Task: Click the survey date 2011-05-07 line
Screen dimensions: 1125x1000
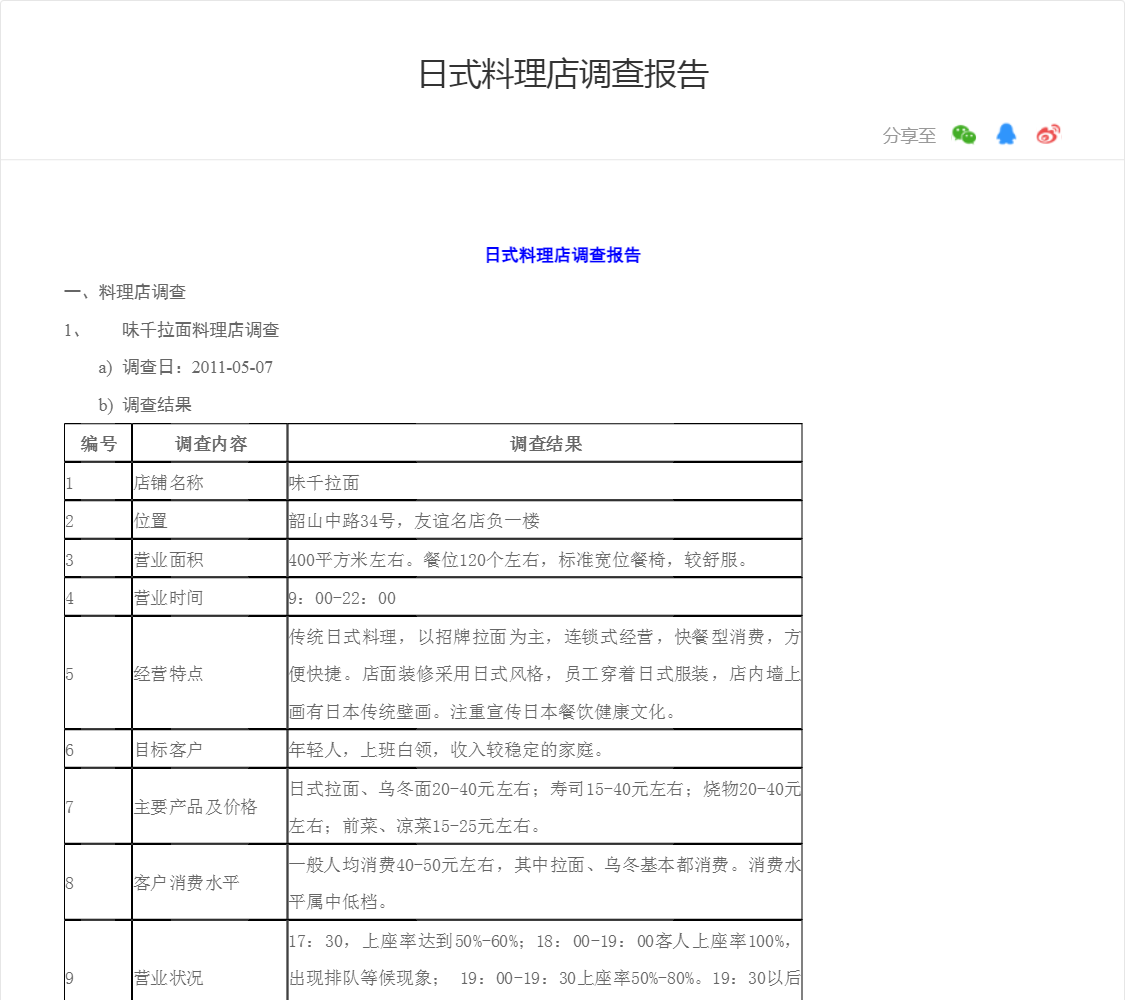Action: click(186, 367)
